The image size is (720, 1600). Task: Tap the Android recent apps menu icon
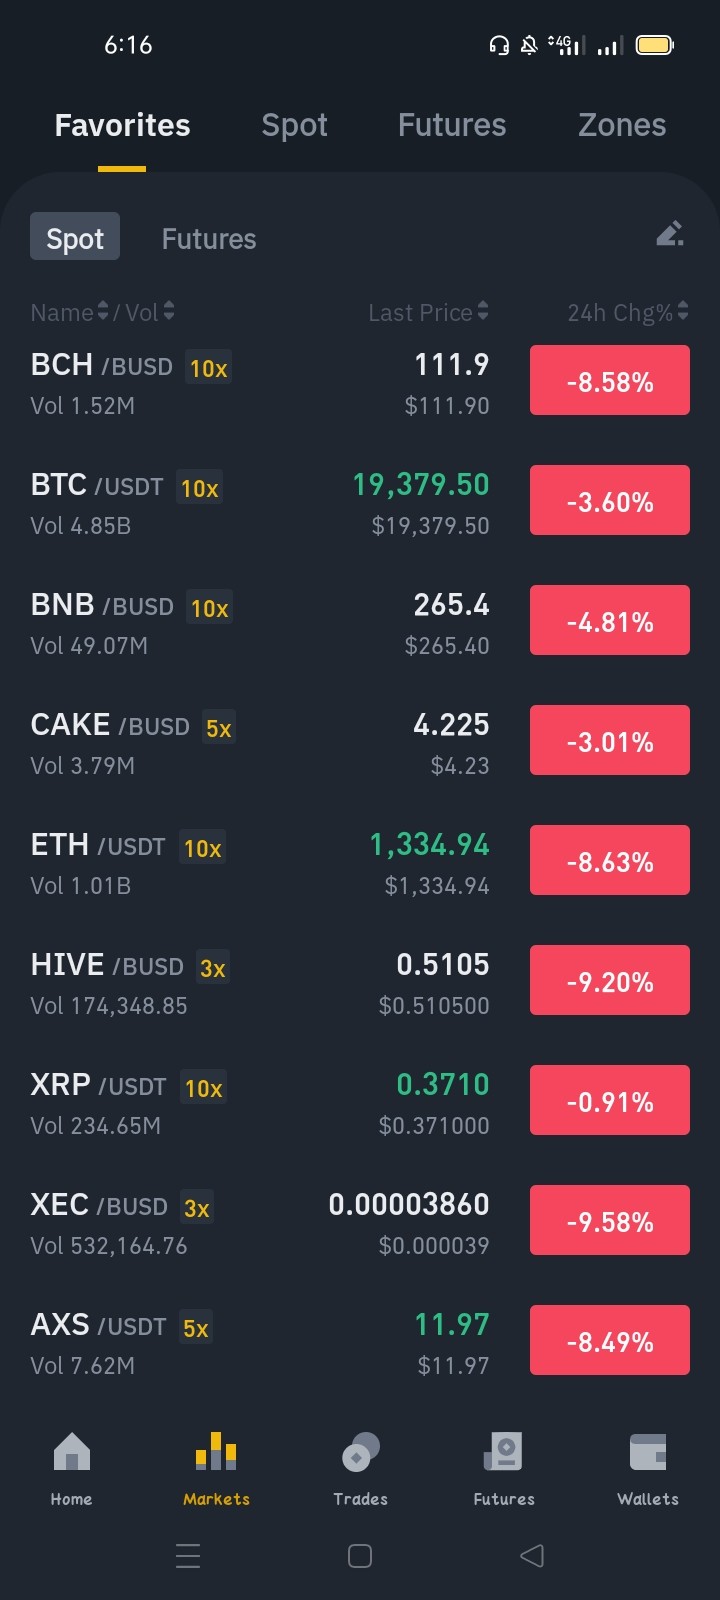pos(188,1555)
